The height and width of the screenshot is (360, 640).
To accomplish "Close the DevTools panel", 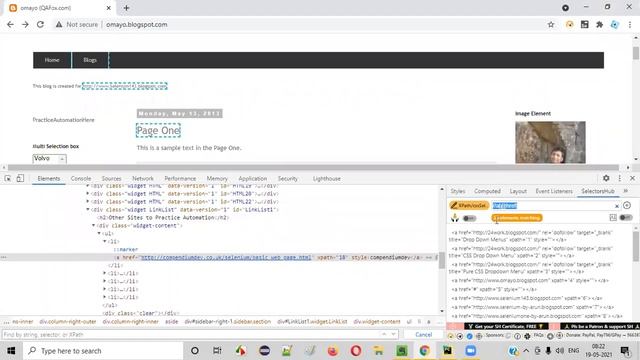I will [632, 178].
